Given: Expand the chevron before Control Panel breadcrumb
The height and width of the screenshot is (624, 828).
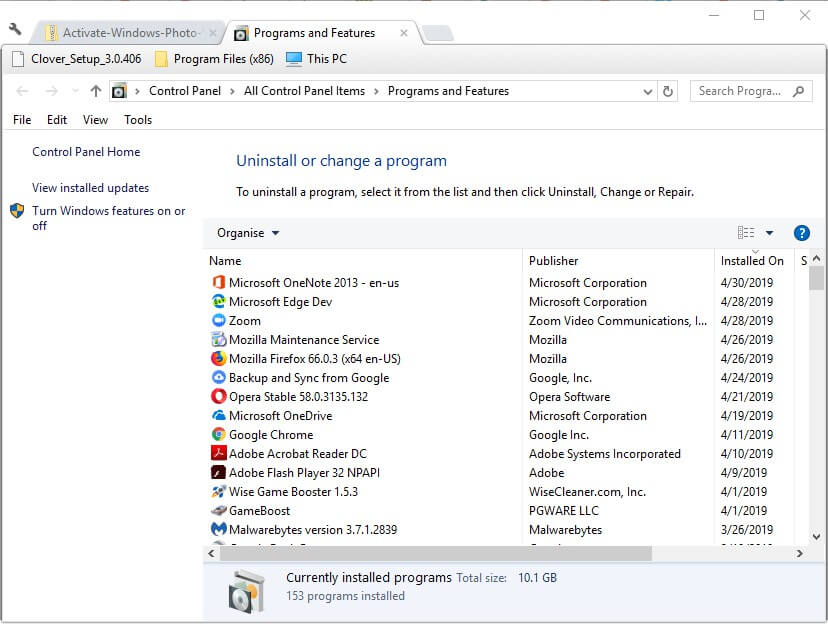Looking at the screenshot, I should click(137, 91).
